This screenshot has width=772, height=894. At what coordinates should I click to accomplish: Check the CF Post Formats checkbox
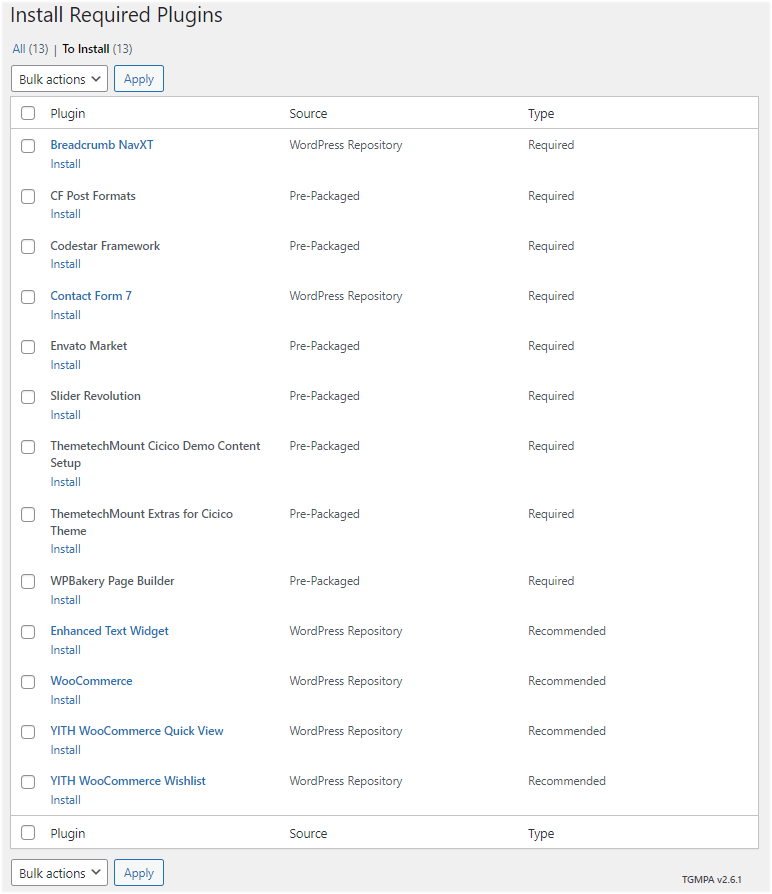(x=28, y=197)
